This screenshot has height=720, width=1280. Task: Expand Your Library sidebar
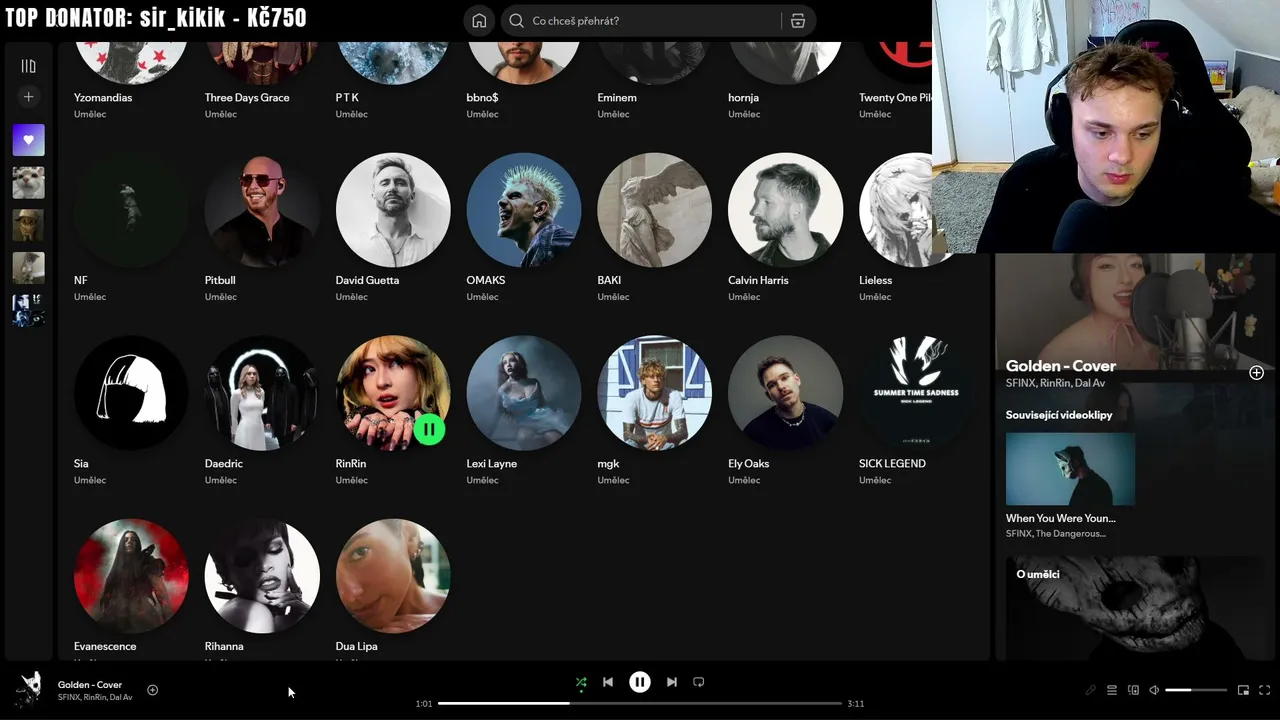28,66
